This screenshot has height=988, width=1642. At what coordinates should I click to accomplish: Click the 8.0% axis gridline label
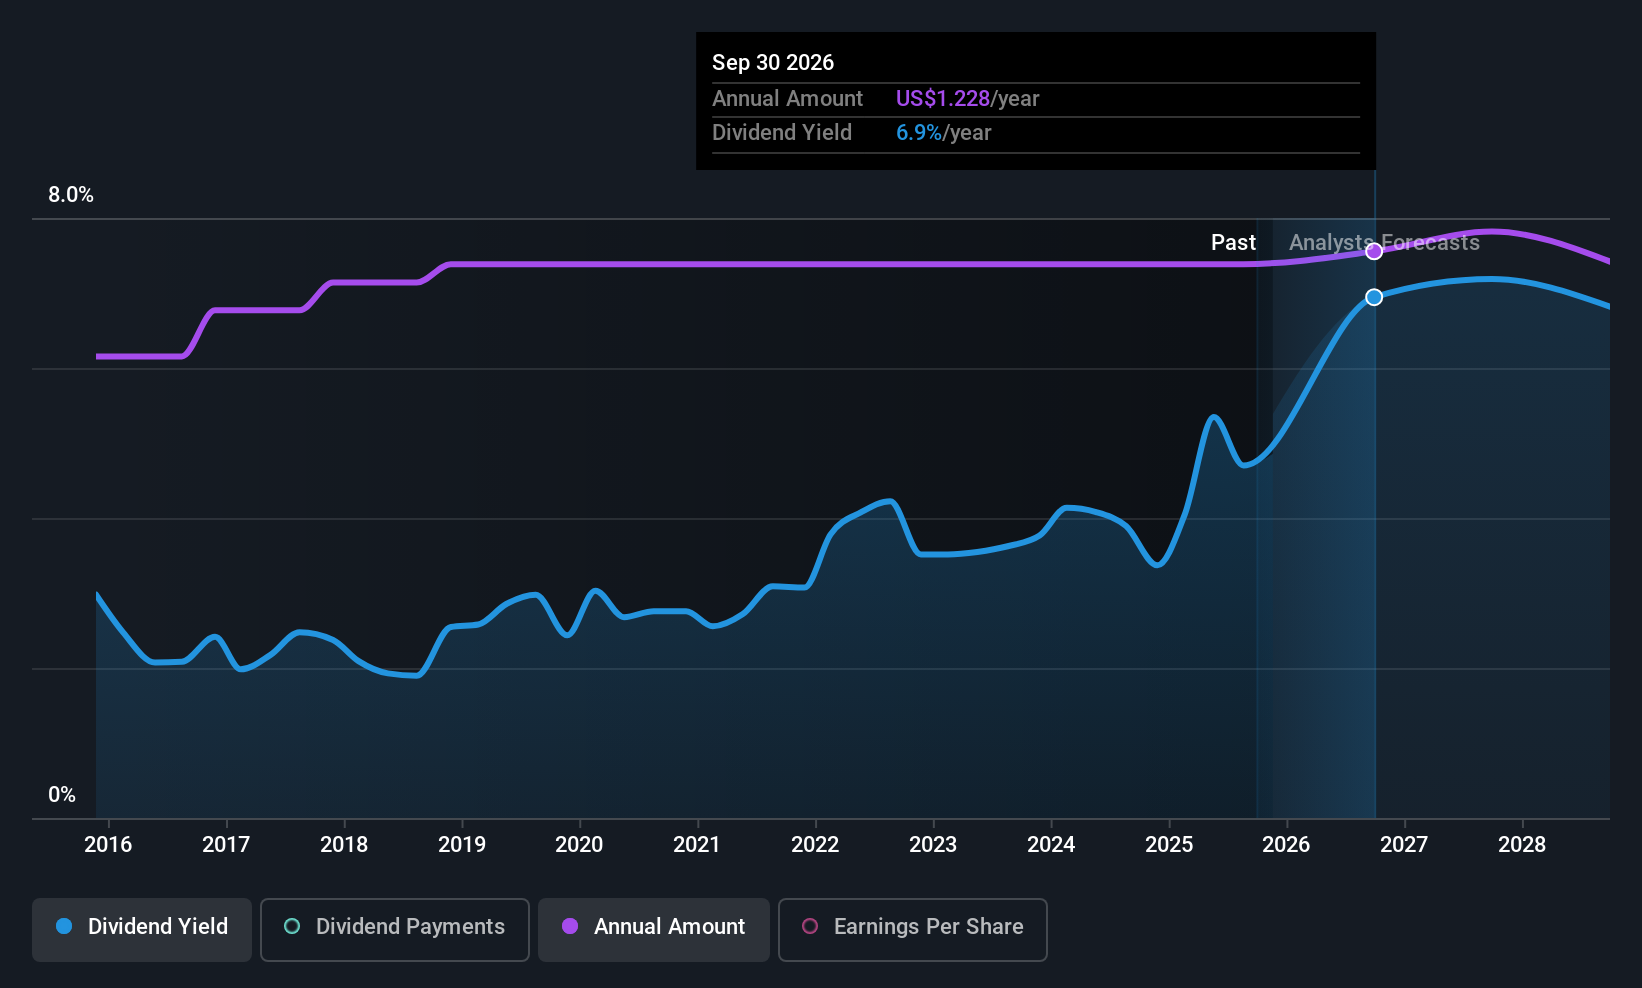[x=70, y=195]
